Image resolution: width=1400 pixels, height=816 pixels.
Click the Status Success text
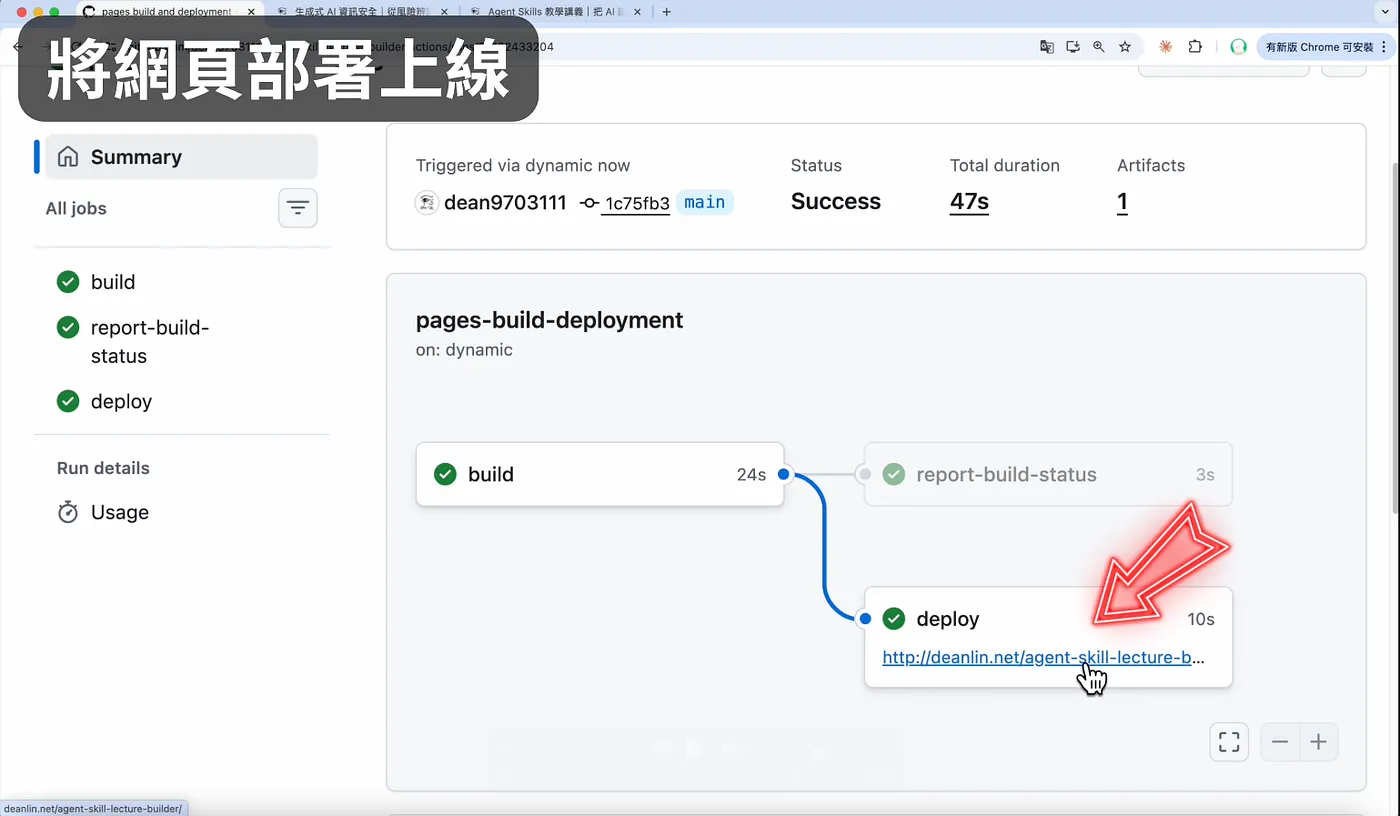[x=836, y=202]
